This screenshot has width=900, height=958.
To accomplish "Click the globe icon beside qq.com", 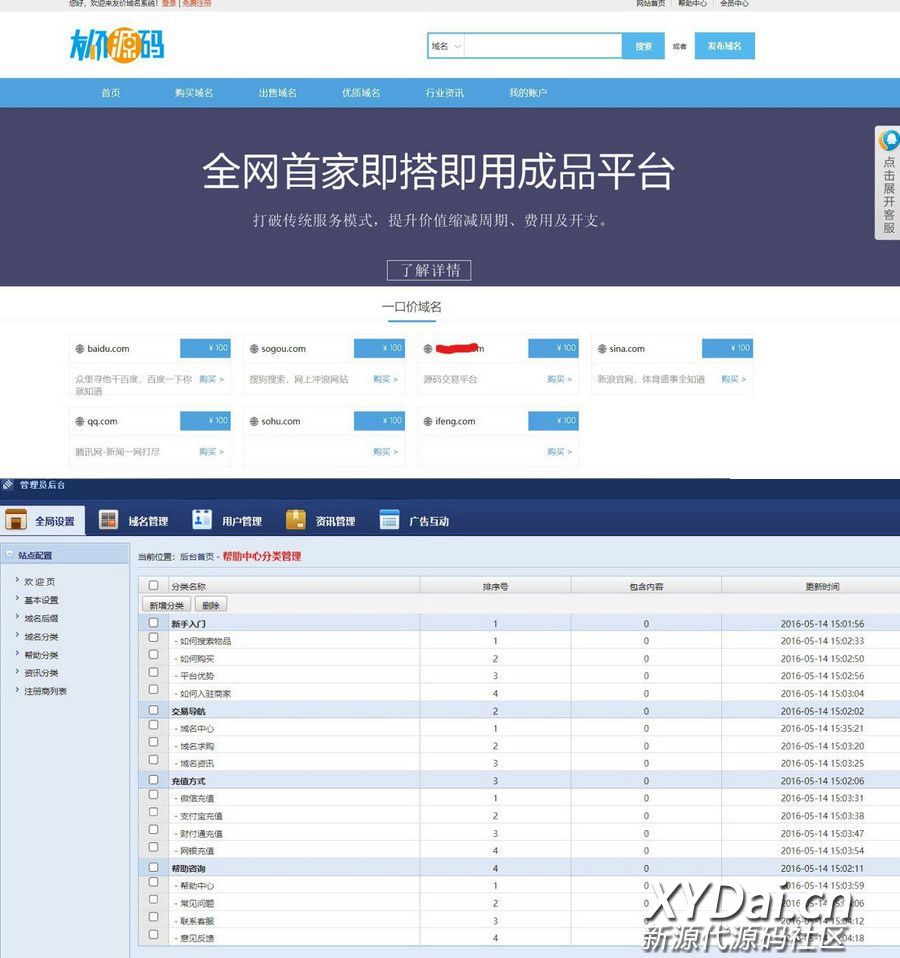I will [80, 421].
